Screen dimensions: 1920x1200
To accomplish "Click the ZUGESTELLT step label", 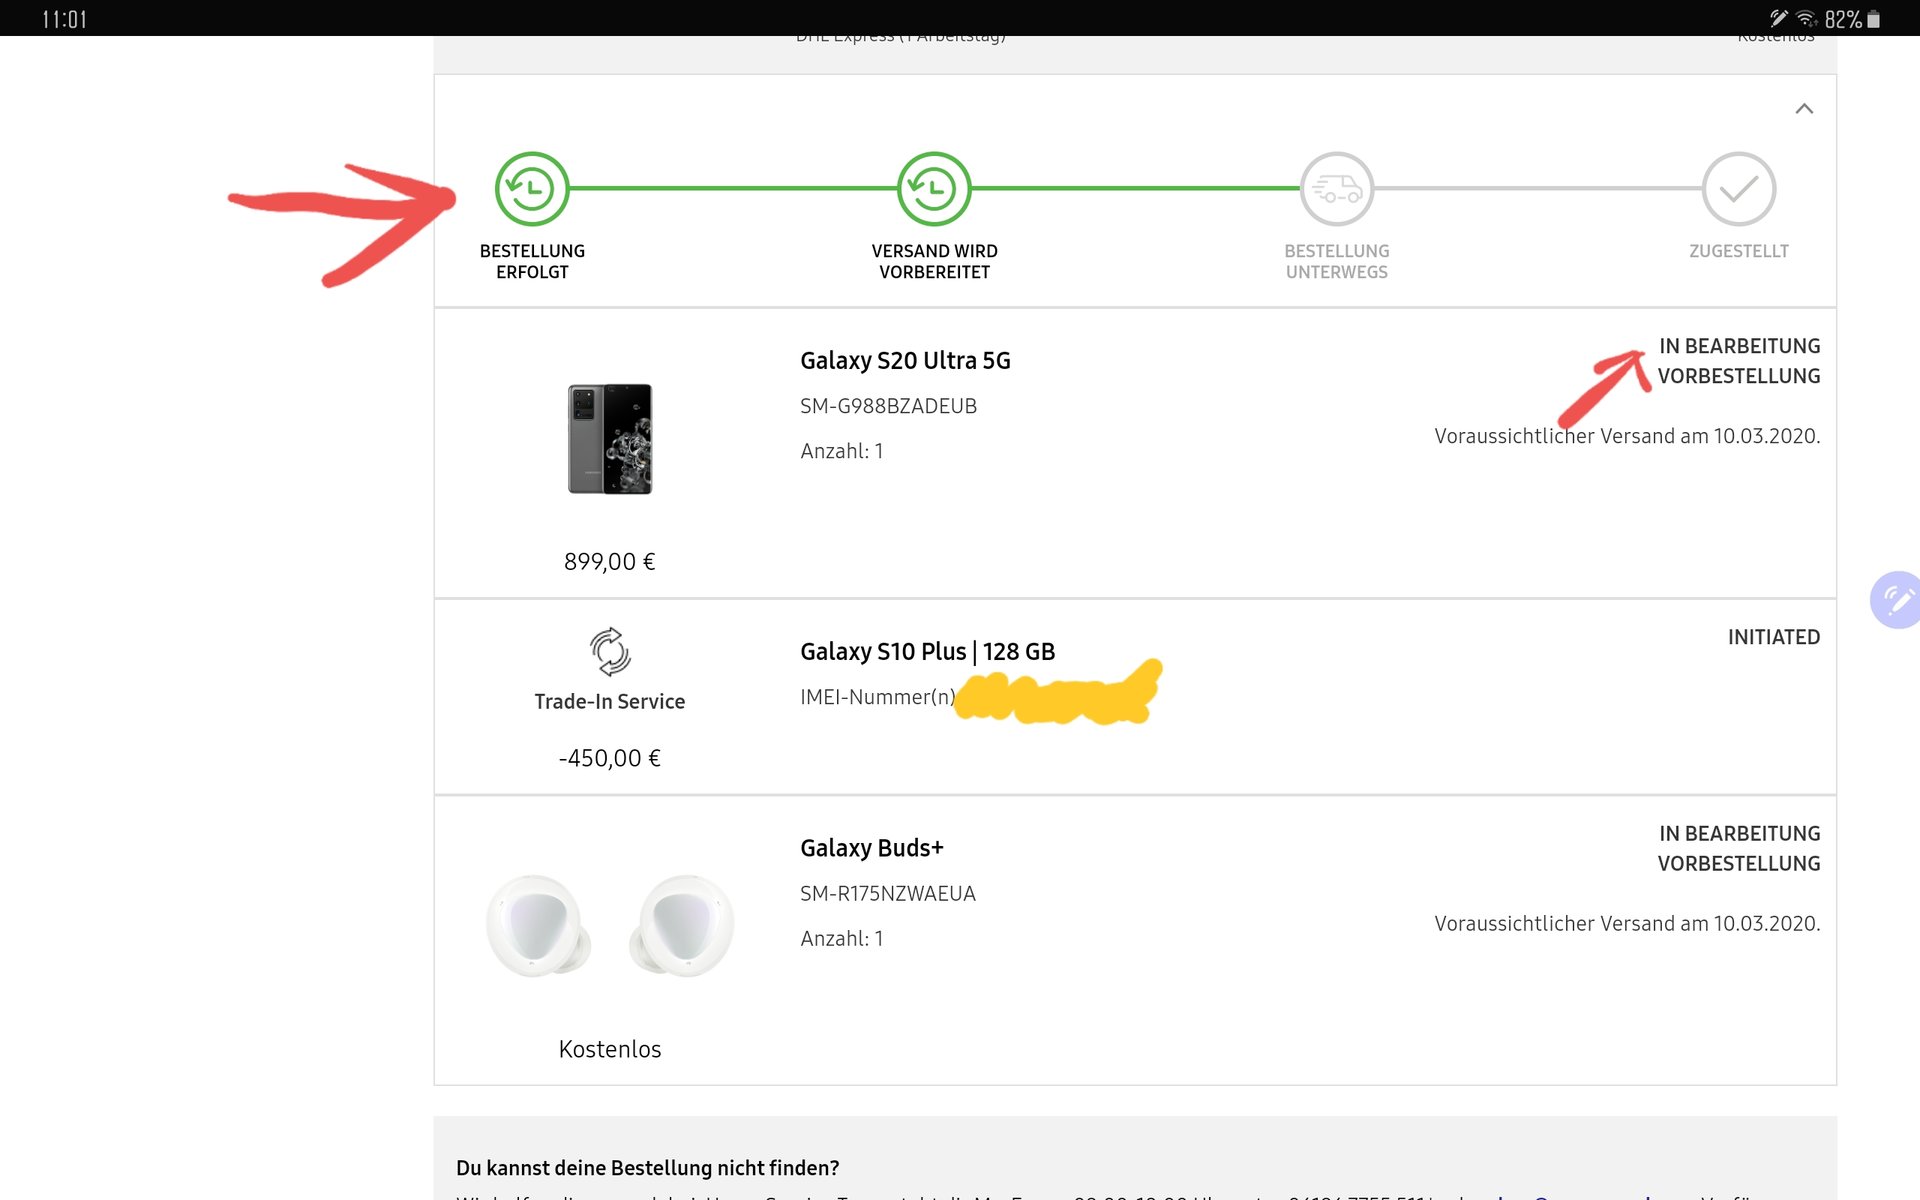I will coord(1739,251).
